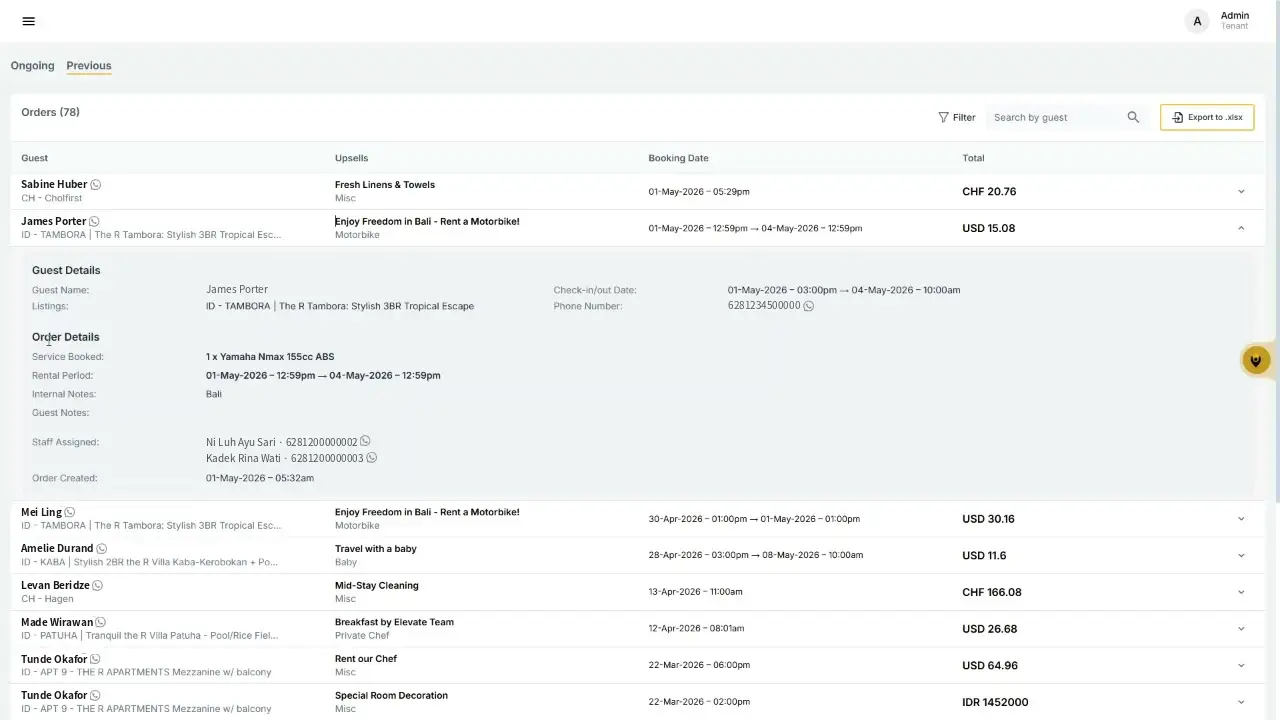Expand Sabine Huber order row

coord(1241,191)
